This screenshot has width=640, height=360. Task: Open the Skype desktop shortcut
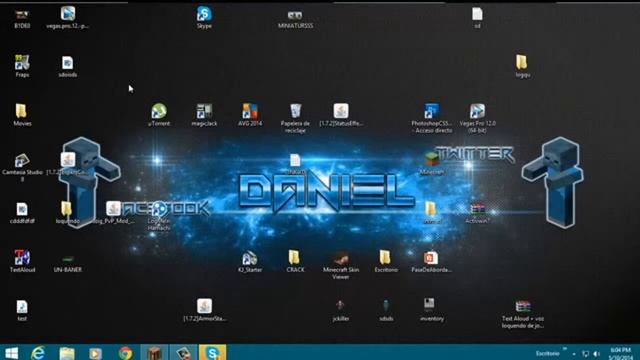click(204, 14)
